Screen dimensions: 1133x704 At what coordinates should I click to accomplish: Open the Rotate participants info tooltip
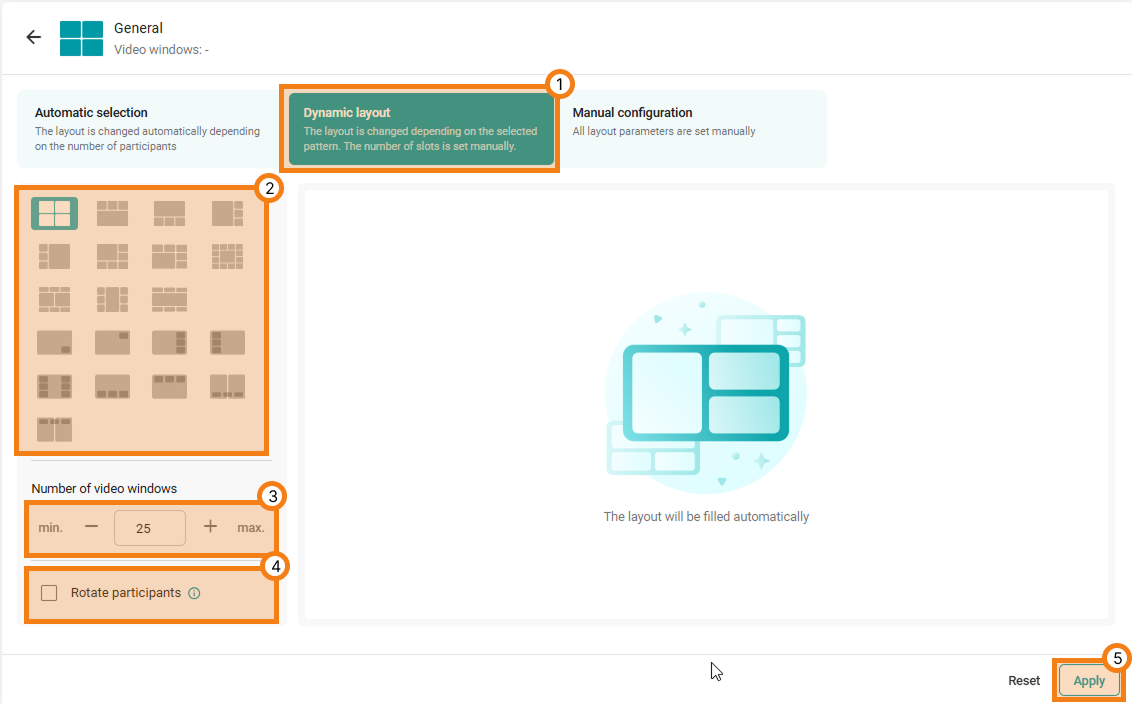[x=193, y=592]
